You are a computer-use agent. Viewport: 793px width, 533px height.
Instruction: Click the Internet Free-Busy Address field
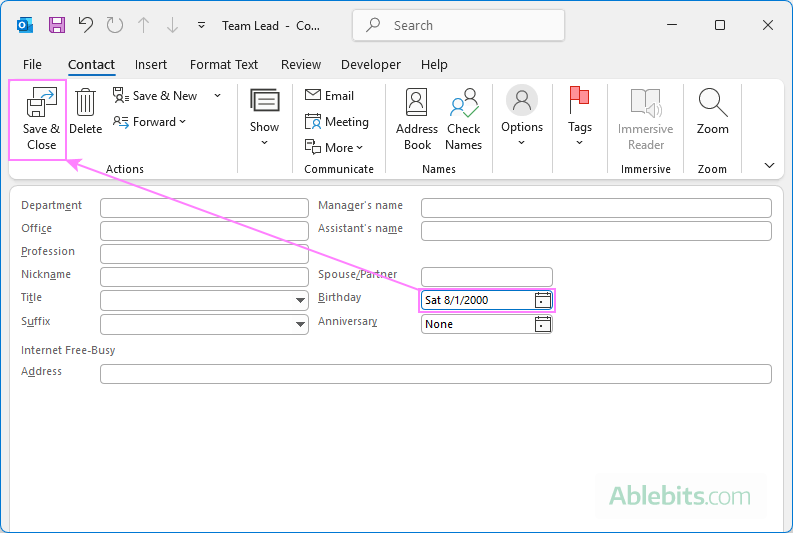pos(436,374)
